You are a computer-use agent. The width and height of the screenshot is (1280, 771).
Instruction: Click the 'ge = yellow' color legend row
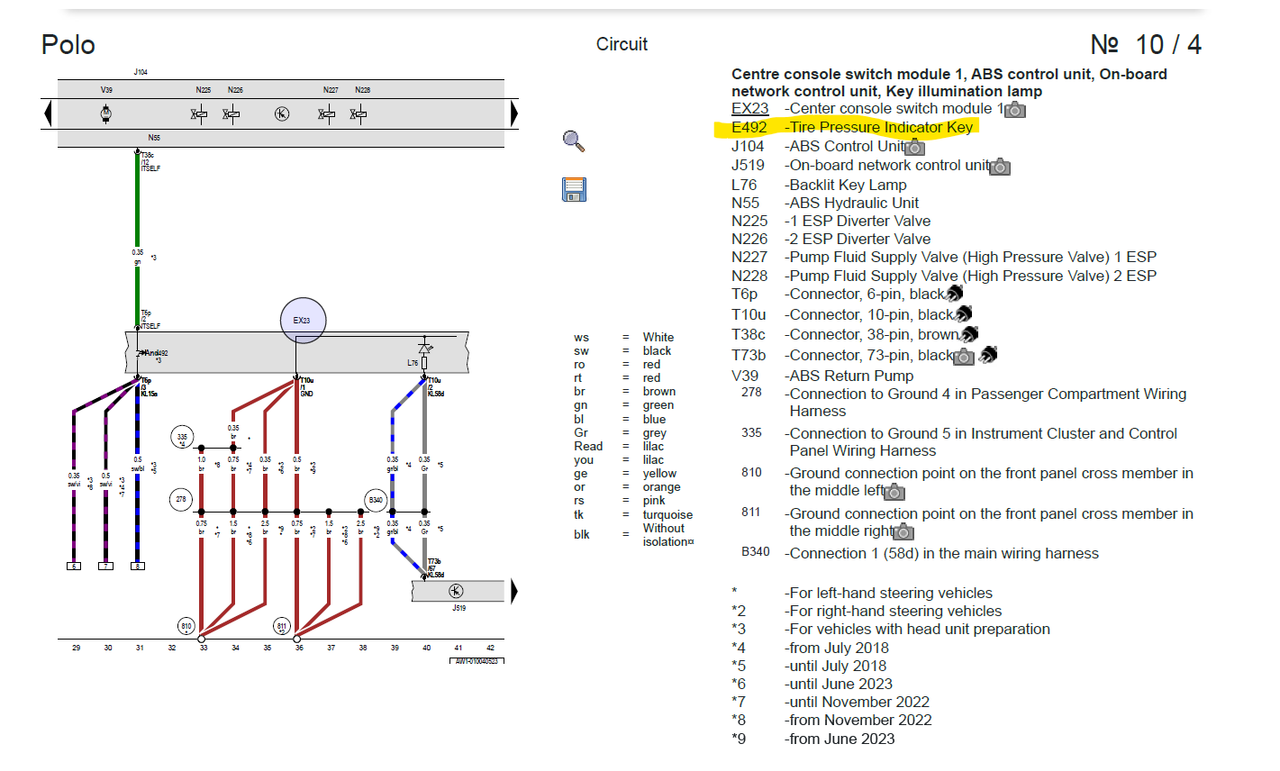click(625, 474)
